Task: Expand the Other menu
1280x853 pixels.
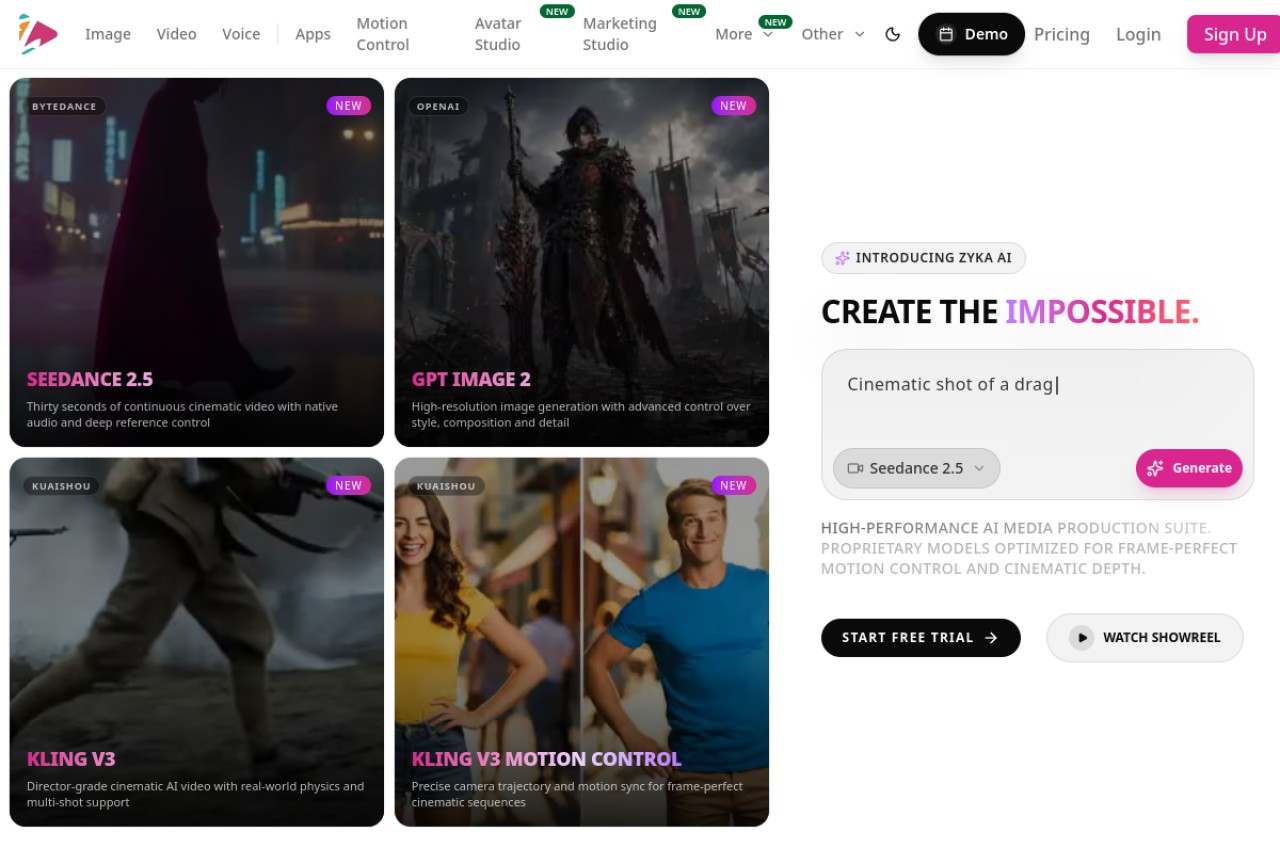Action: [x=832, y=34]
